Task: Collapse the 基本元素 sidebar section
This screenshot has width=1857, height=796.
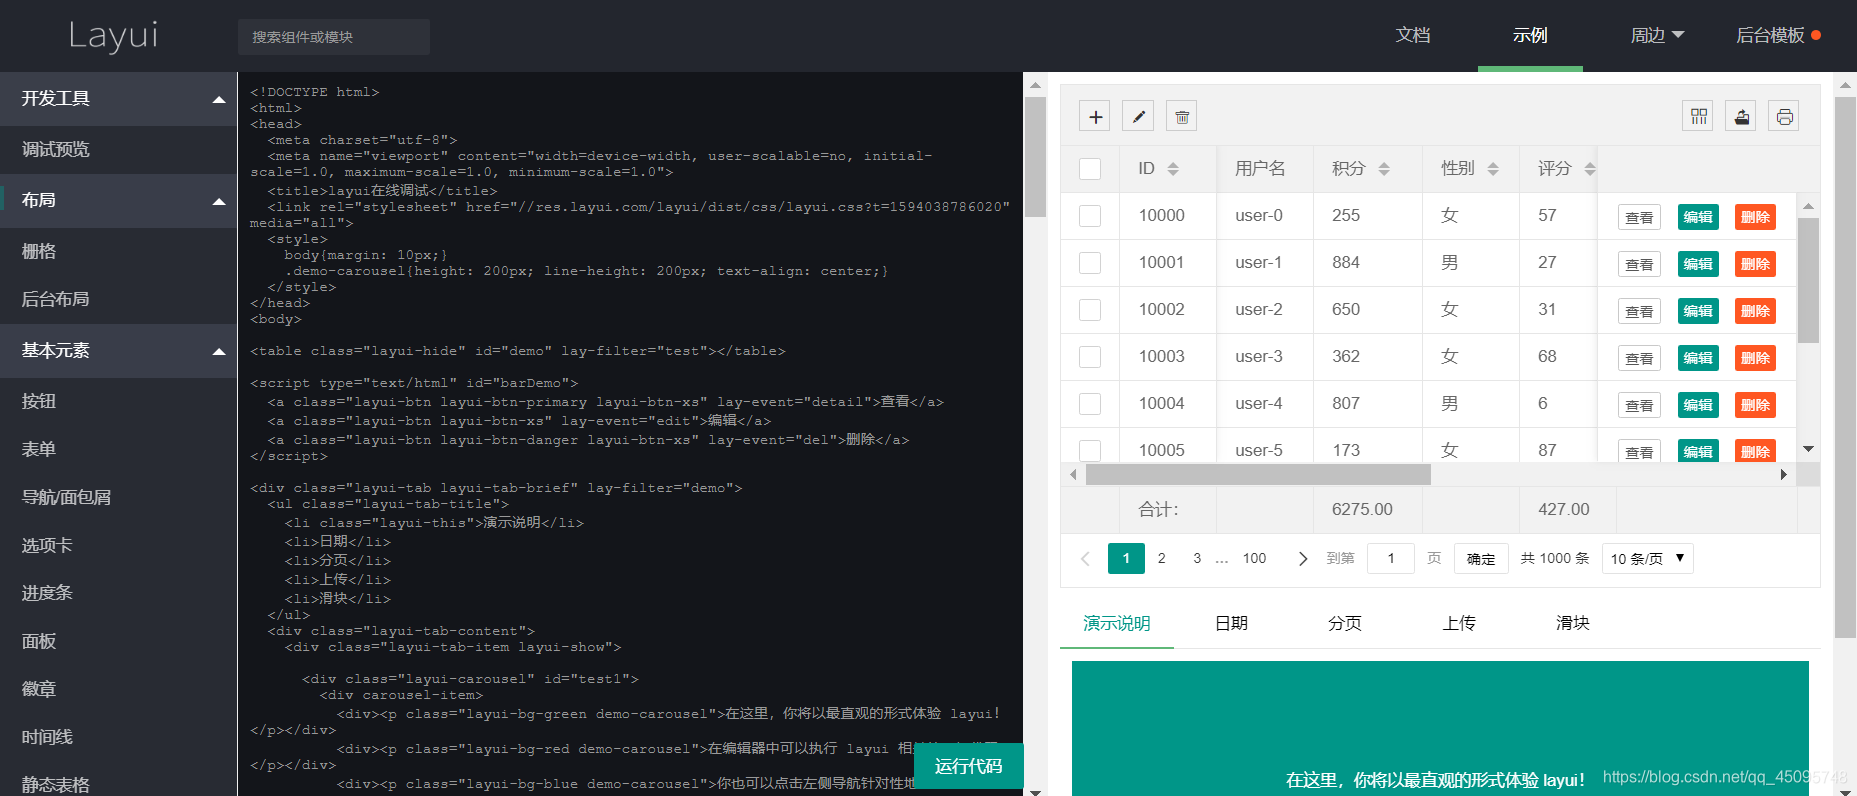Action: pos(118,350)
